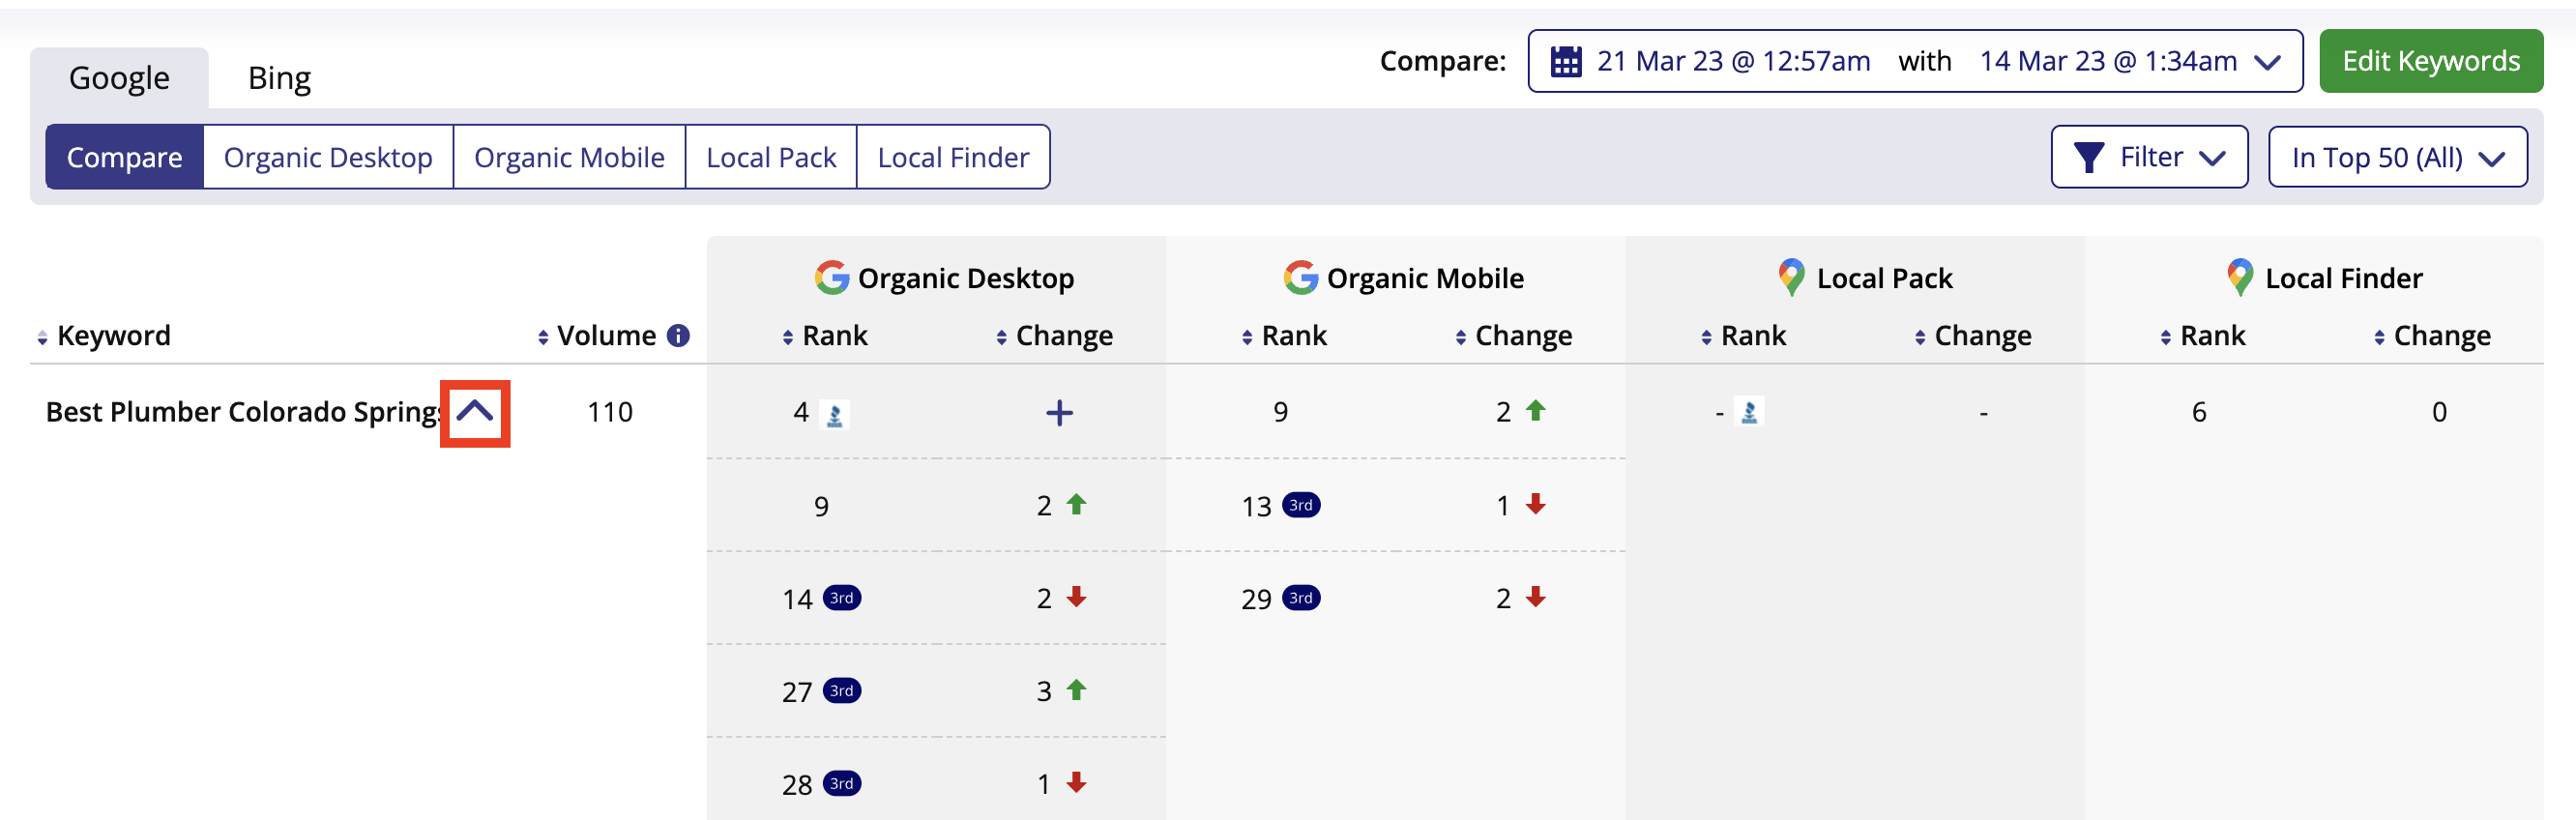Select the Compare view tab
This screenshot has height=820, width=2576.
(x=124, y=157)
